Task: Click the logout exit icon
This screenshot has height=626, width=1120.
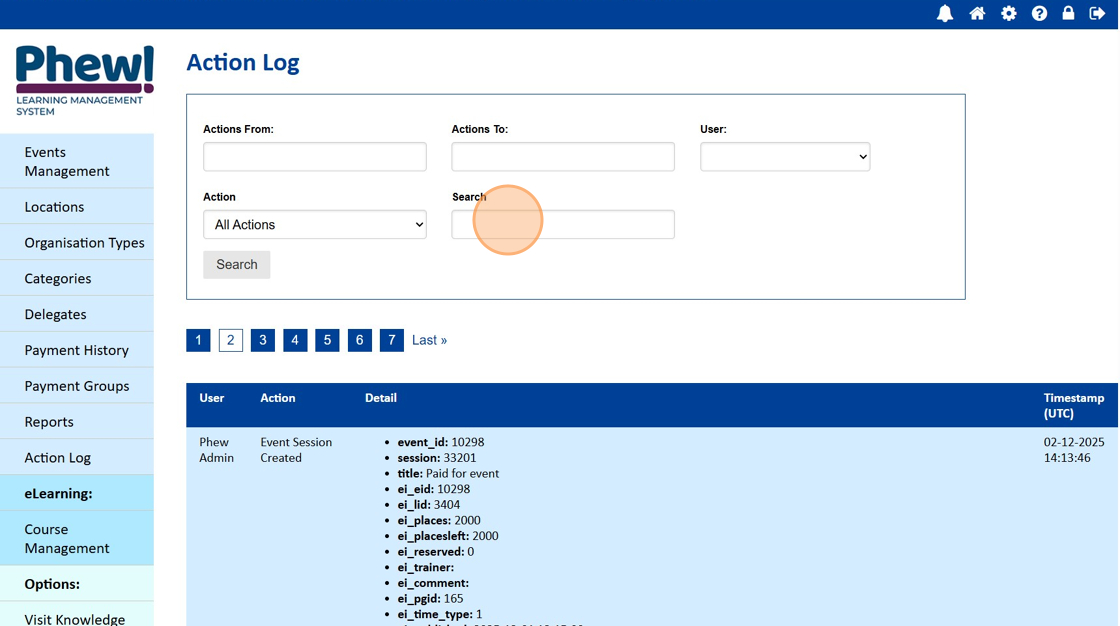Action: pyautogui.click(x=1097, y=14)
